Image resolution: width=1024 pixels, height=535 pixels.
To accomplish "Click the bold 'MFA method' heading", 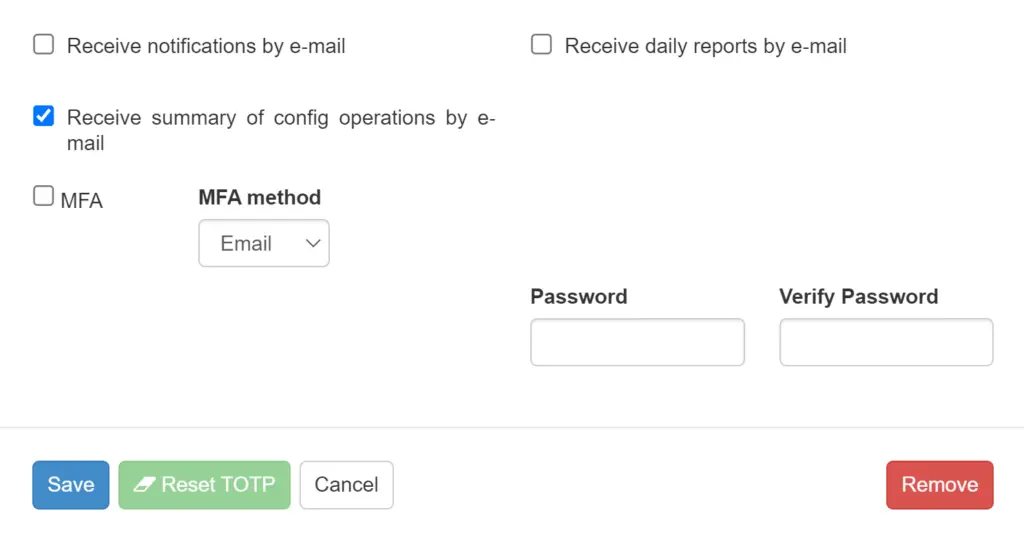I will point(260,197).
